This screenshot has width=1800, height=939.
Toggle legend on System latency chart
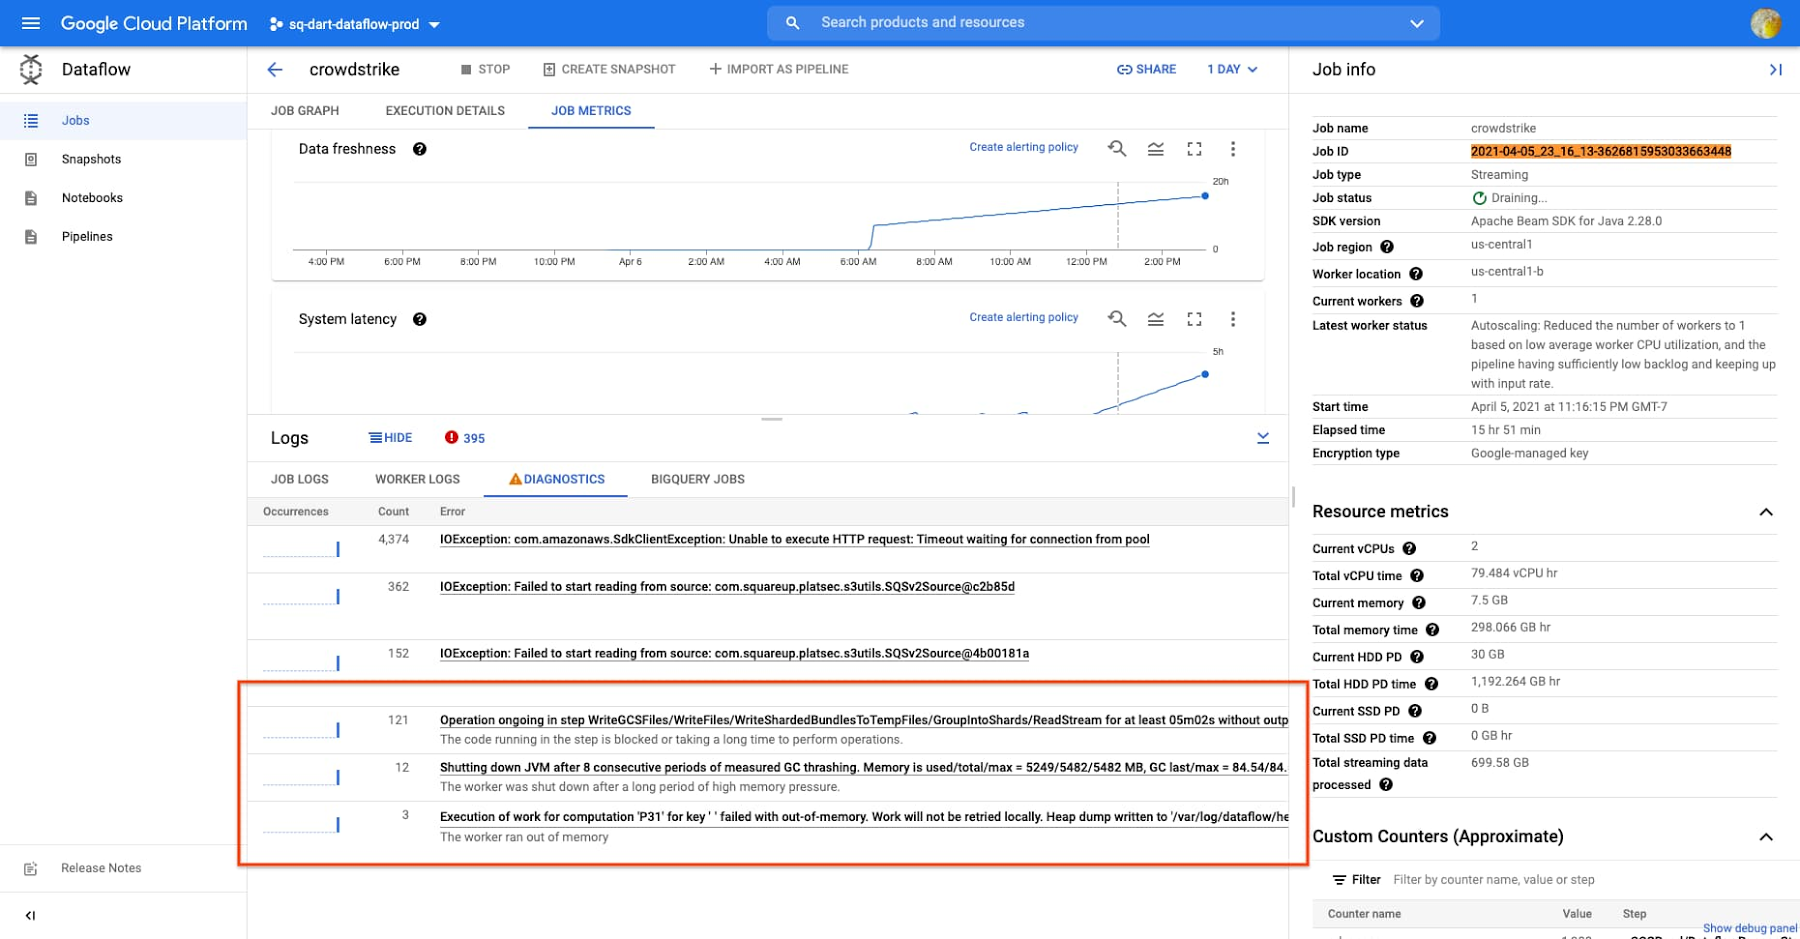pyautogui.click(x=1155, y=318)
